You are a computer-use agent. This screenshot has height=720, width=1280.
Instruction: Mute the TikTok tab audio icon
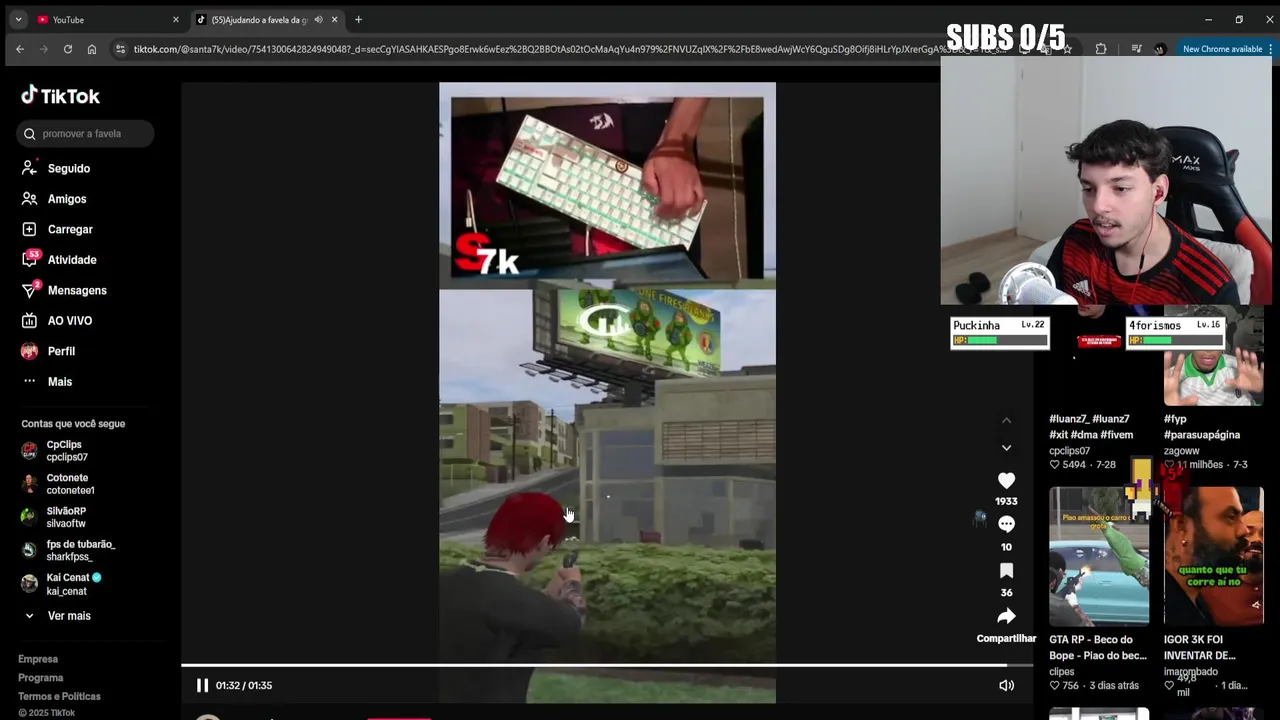pos(318,20)
